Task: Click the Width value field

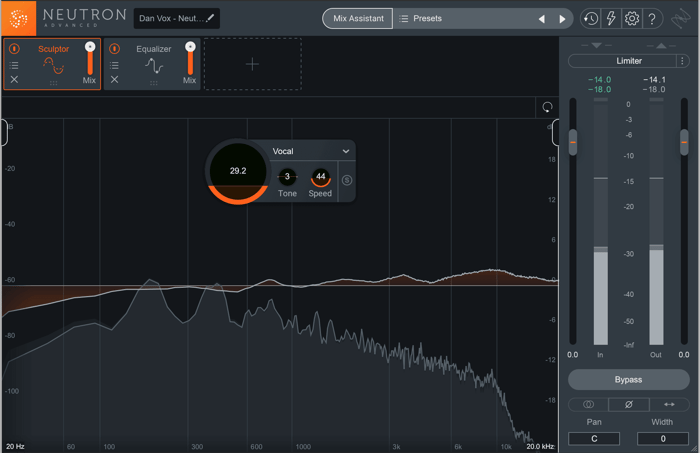Action: pyautogui.click(x=662, y=439)
